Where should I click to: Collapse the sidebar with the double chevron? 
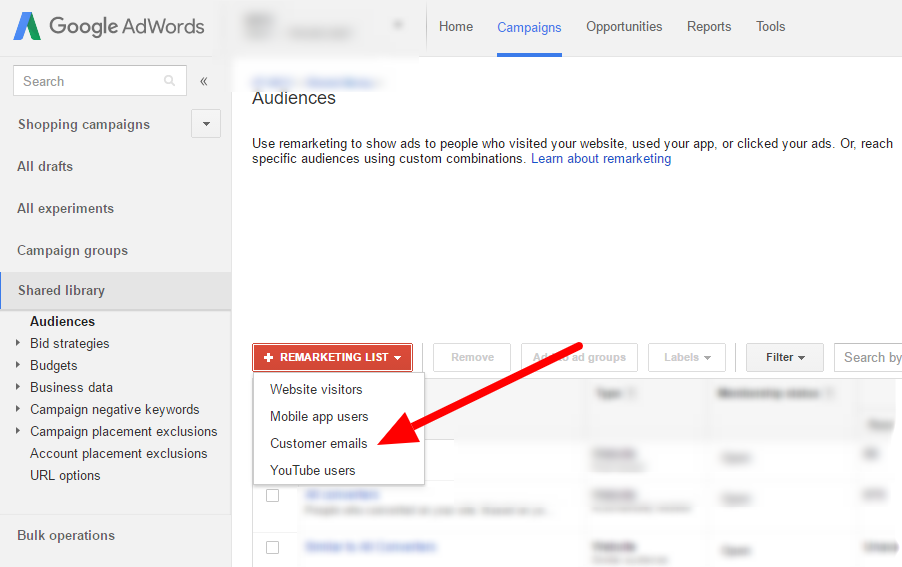[204, 81]
